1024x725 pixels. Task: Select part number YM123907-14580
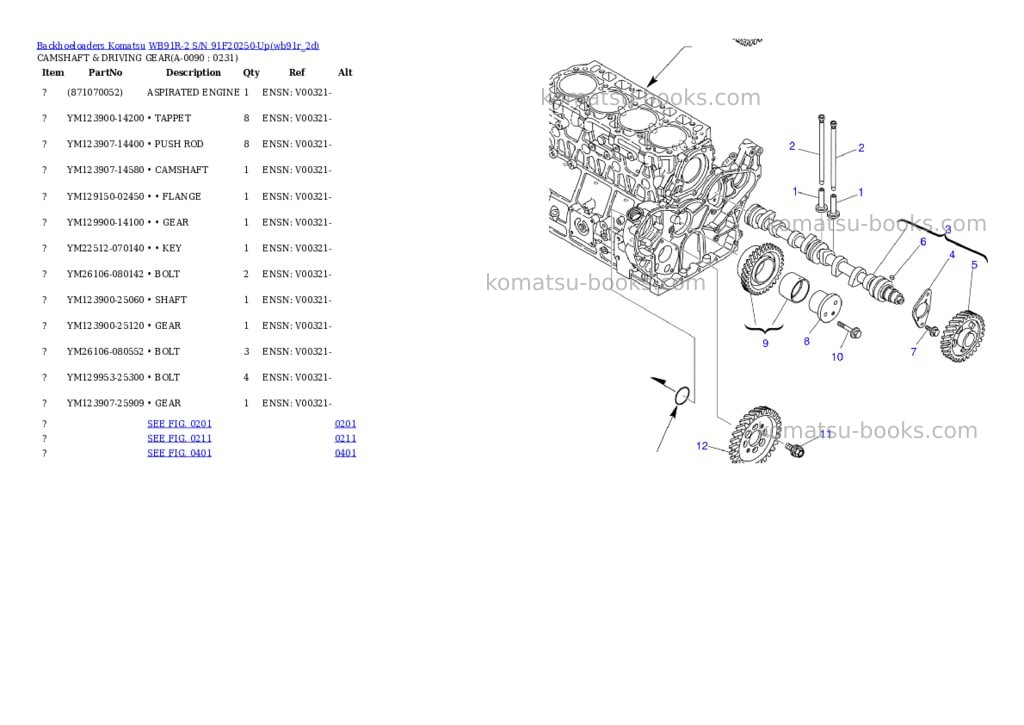(105, 170)
